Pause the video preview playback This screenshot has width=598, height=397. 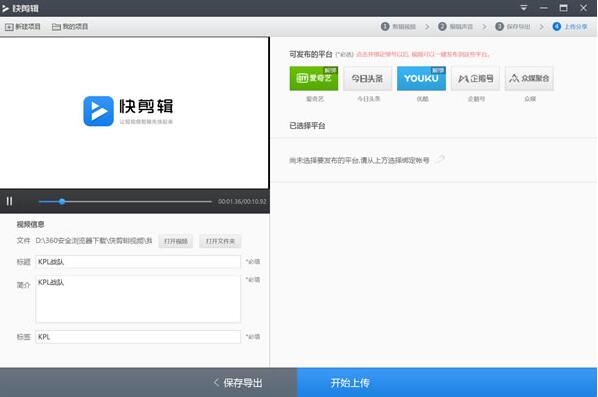click(x=9, y=201)
